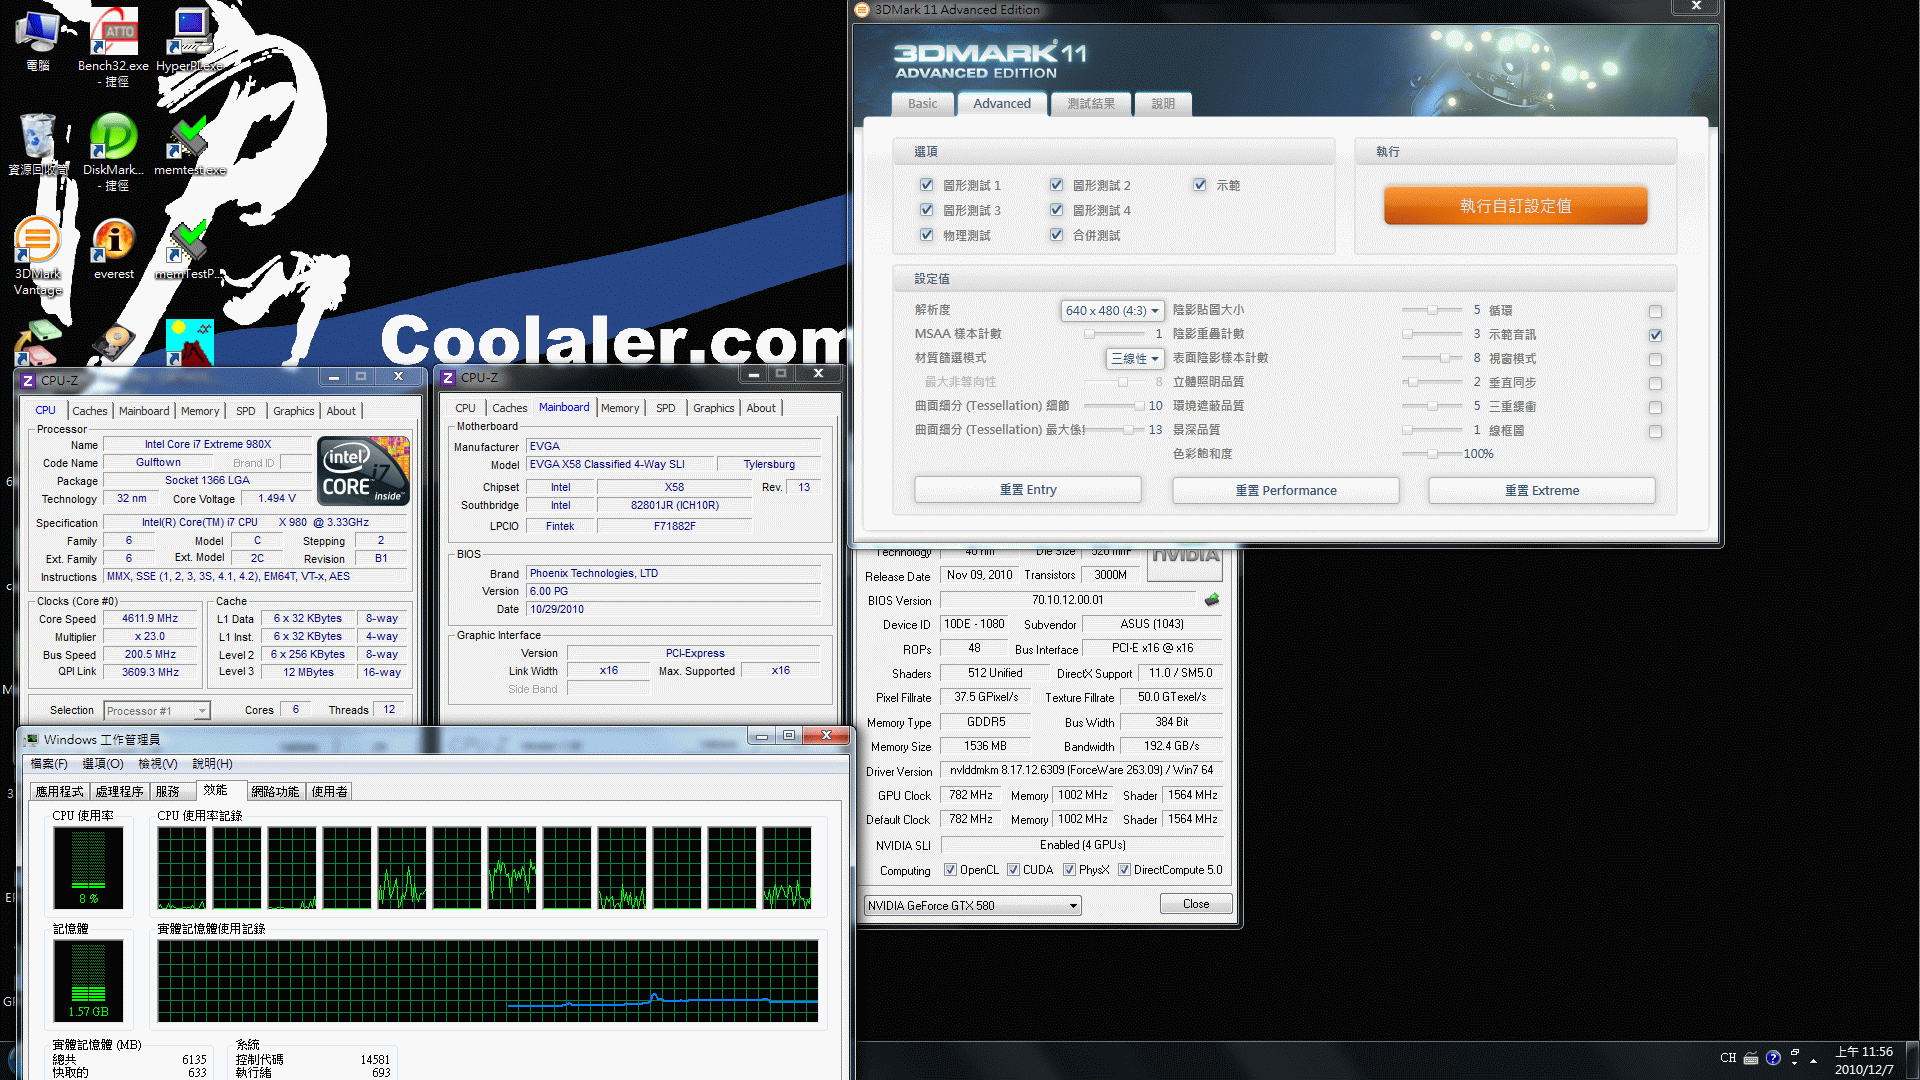The width and height of the screenshot is (1920, 1080).
Task: Click the 效能 tab in Windows Task Manager
Action: (x=216, y=790)
